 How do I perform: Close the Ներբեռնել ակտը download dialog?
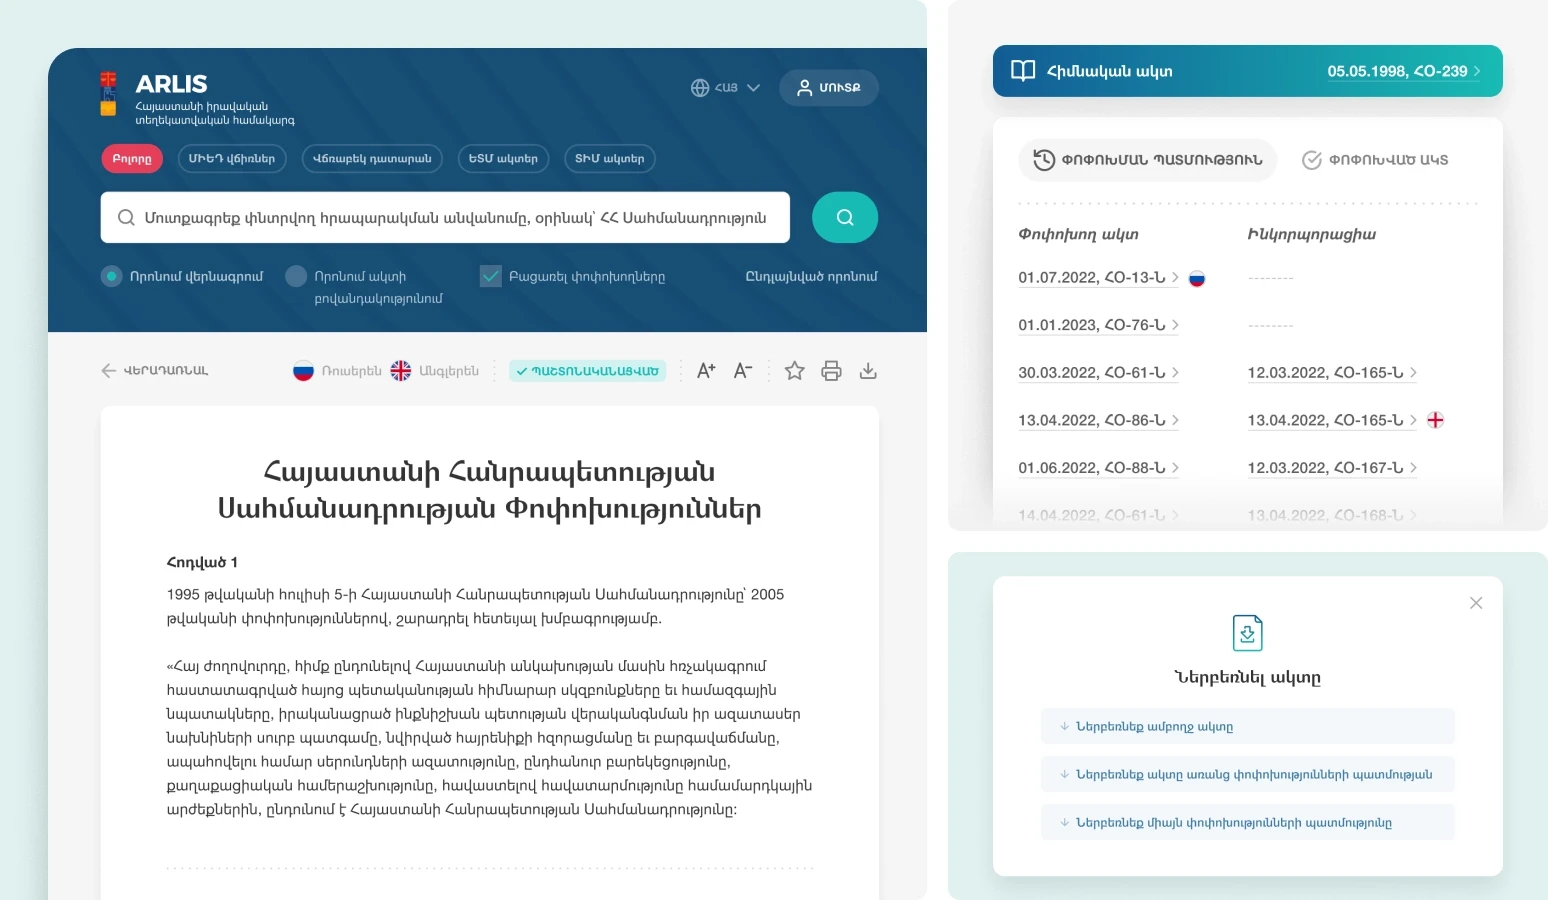click(x=1476, y=603)
